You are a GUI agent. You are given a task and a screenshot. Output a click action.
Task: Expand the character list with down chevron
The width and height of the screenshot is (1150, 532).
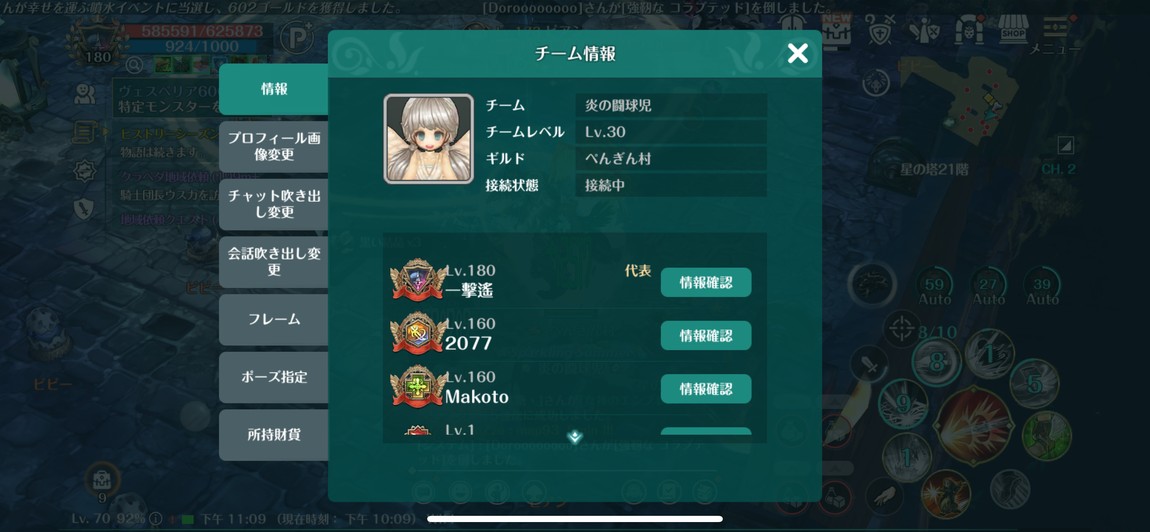point(575,437)
